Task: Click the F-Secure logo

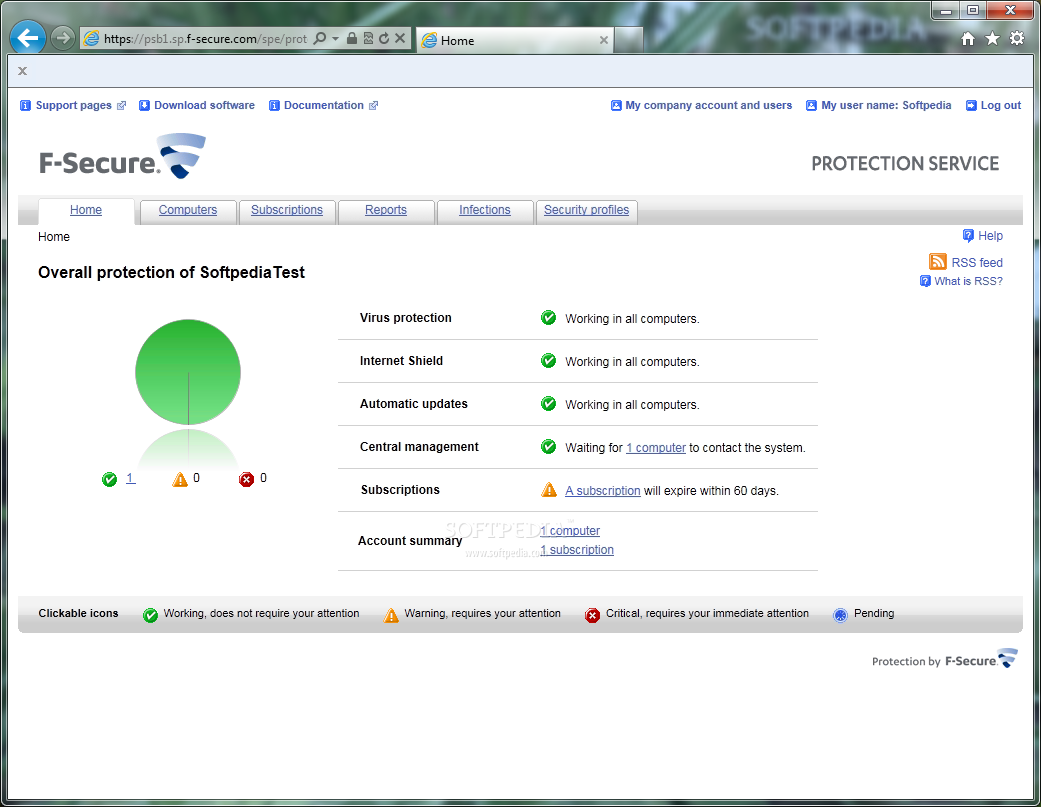Action: pyautogui.click(x=123, y=157)
